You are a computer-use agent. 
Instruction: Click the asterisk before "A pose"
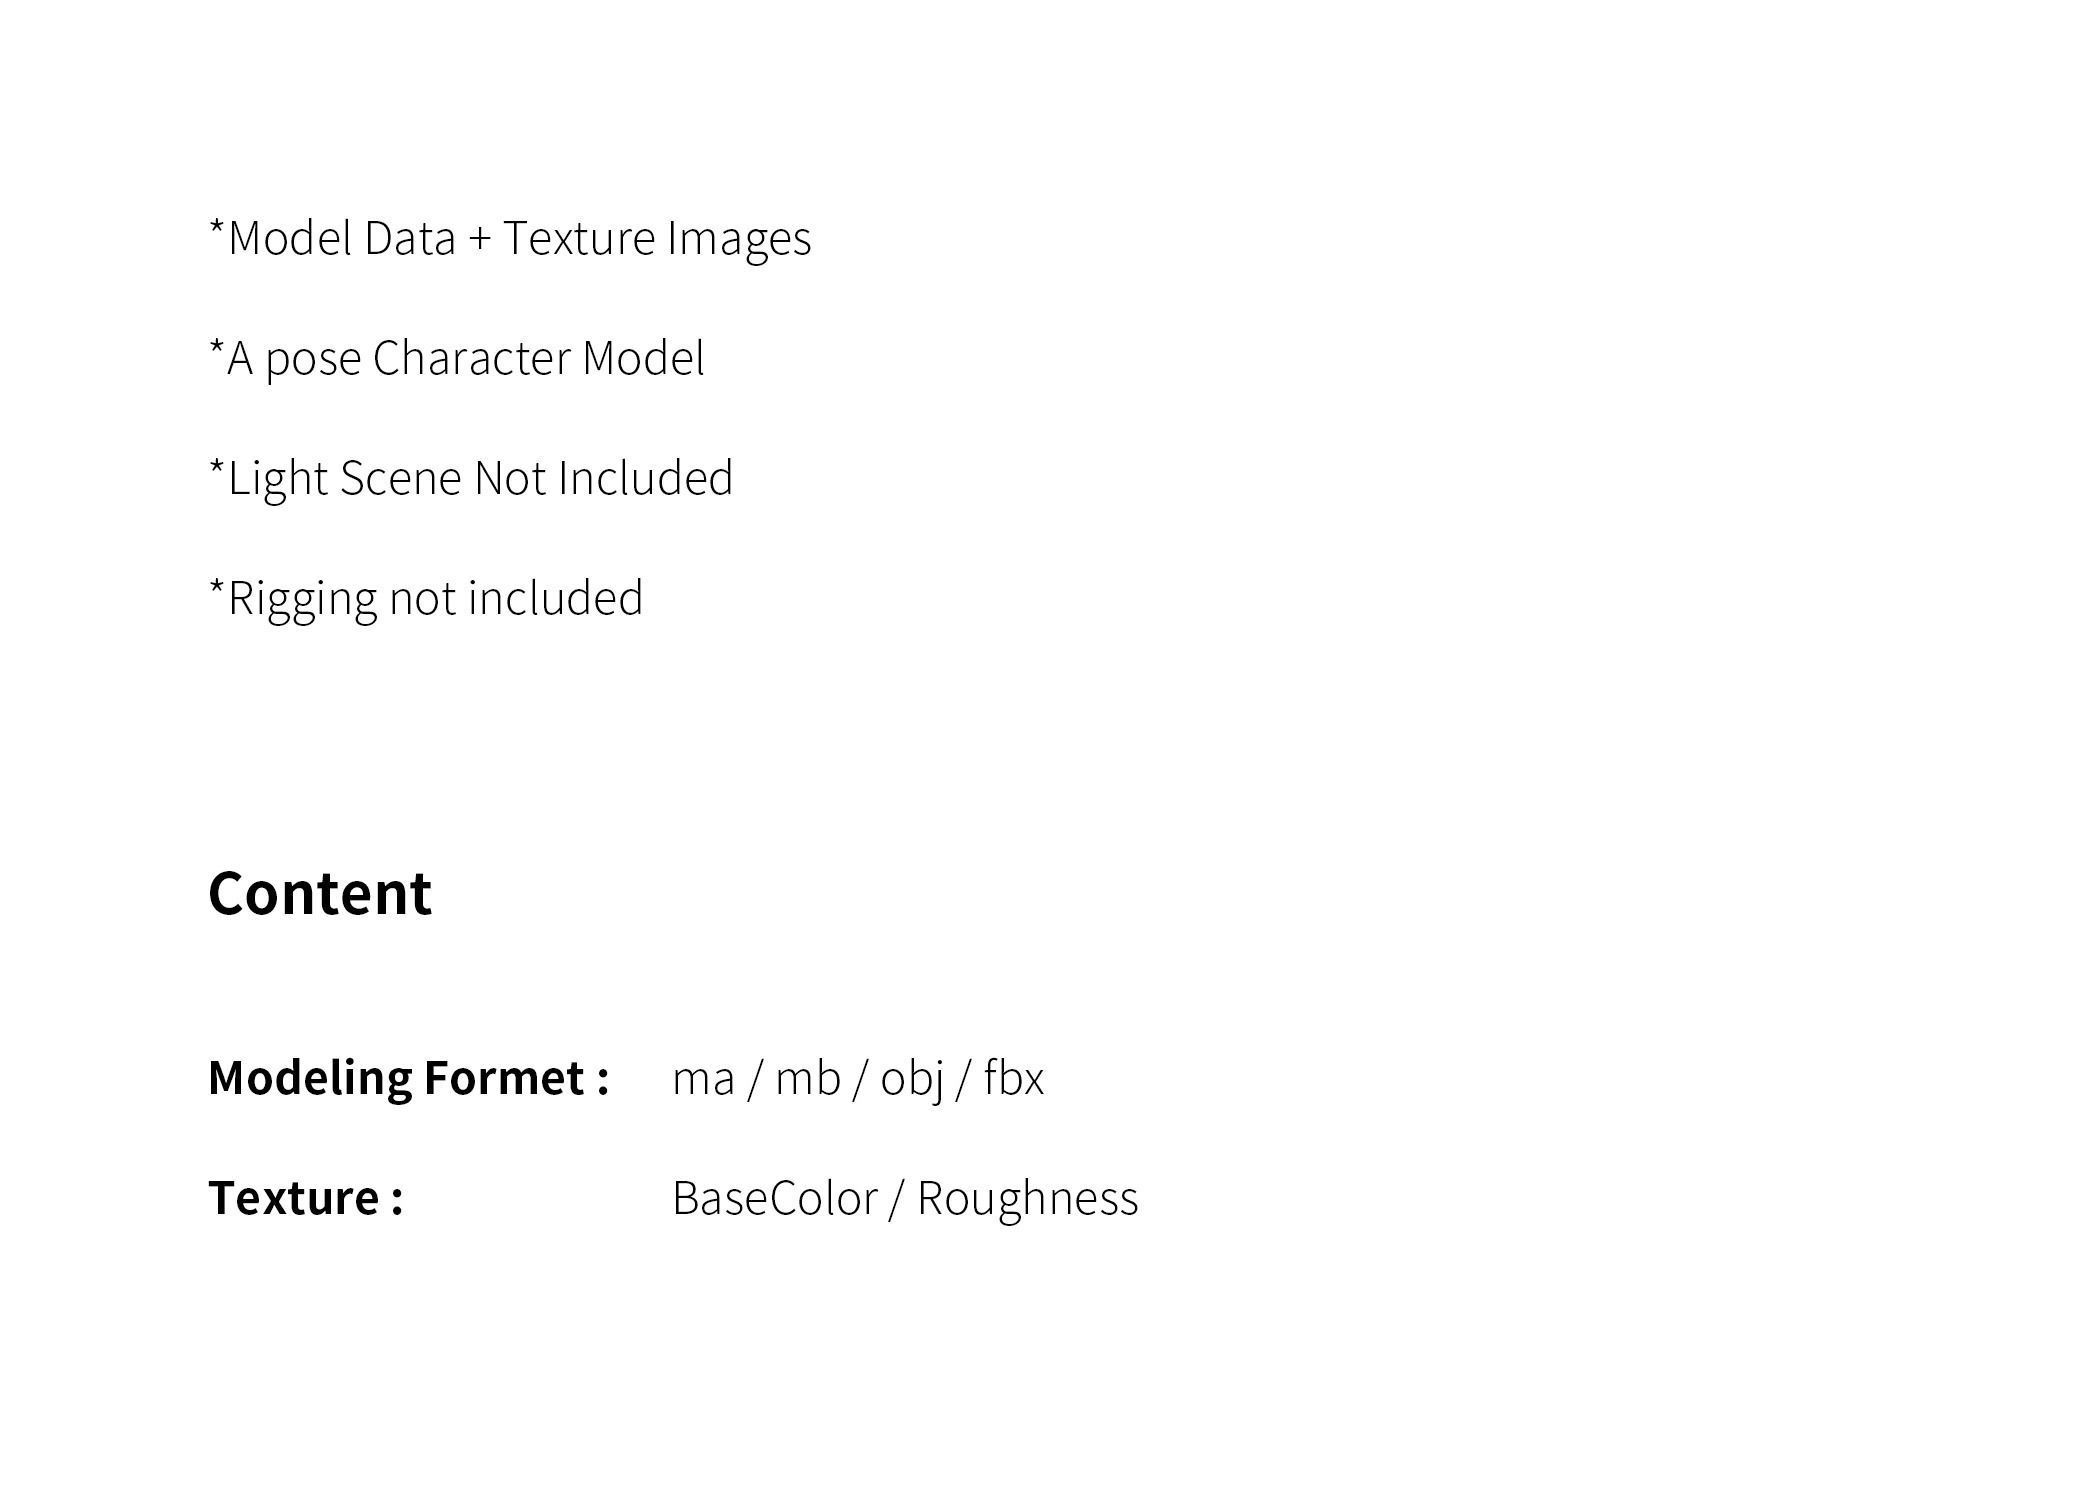click(x=216, y=347)
